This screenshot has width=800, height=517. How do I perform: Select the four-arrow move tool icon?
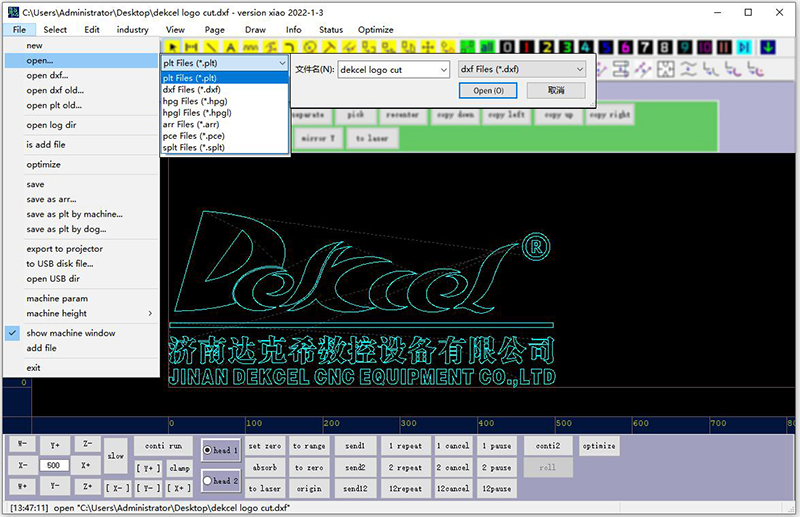[428, 47]
